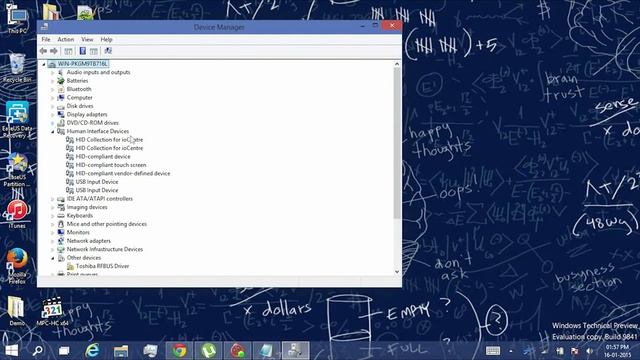
Task: Switch to uTorrent in taskbar
Action: tap(208, 351)
